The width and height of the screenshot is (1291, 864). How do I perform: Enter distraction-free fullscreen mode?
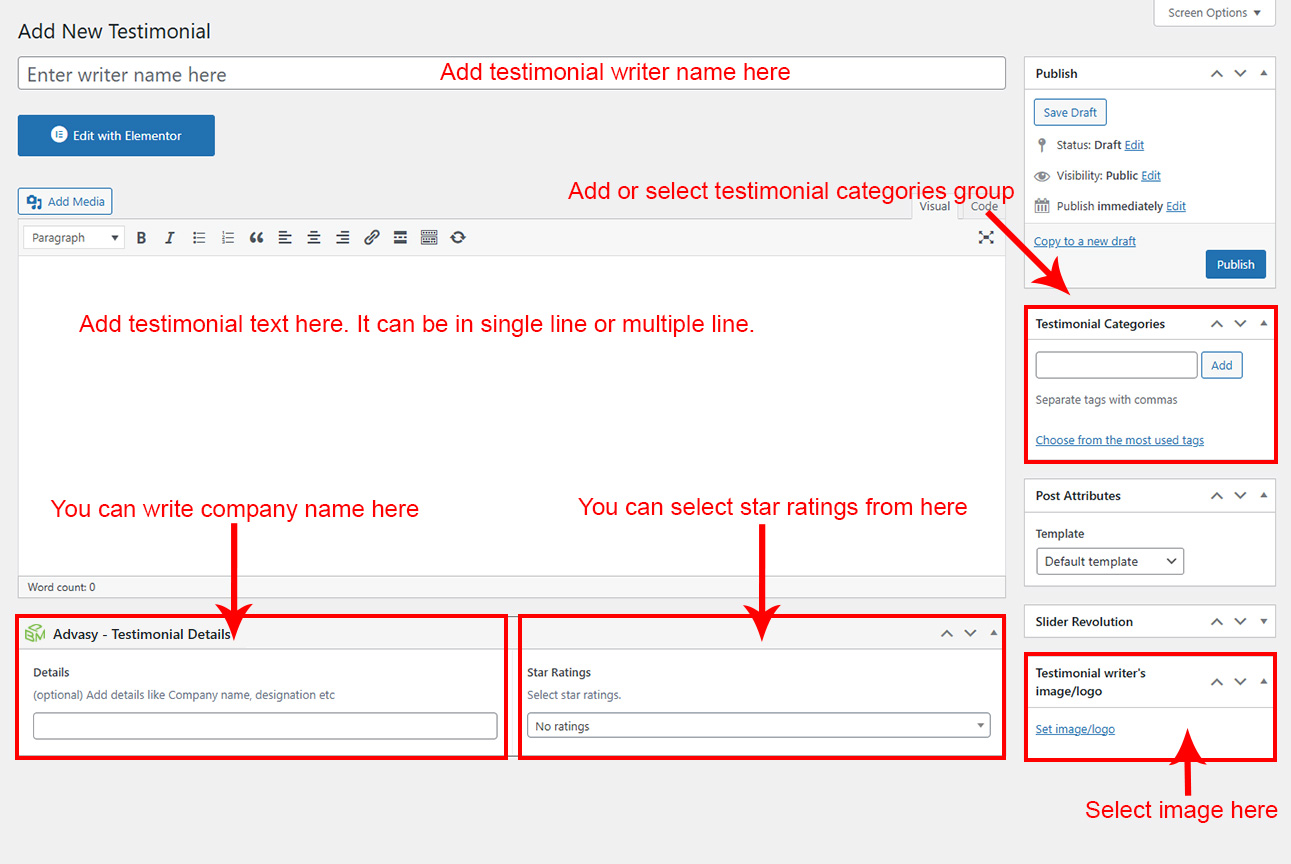pos(986,238)
